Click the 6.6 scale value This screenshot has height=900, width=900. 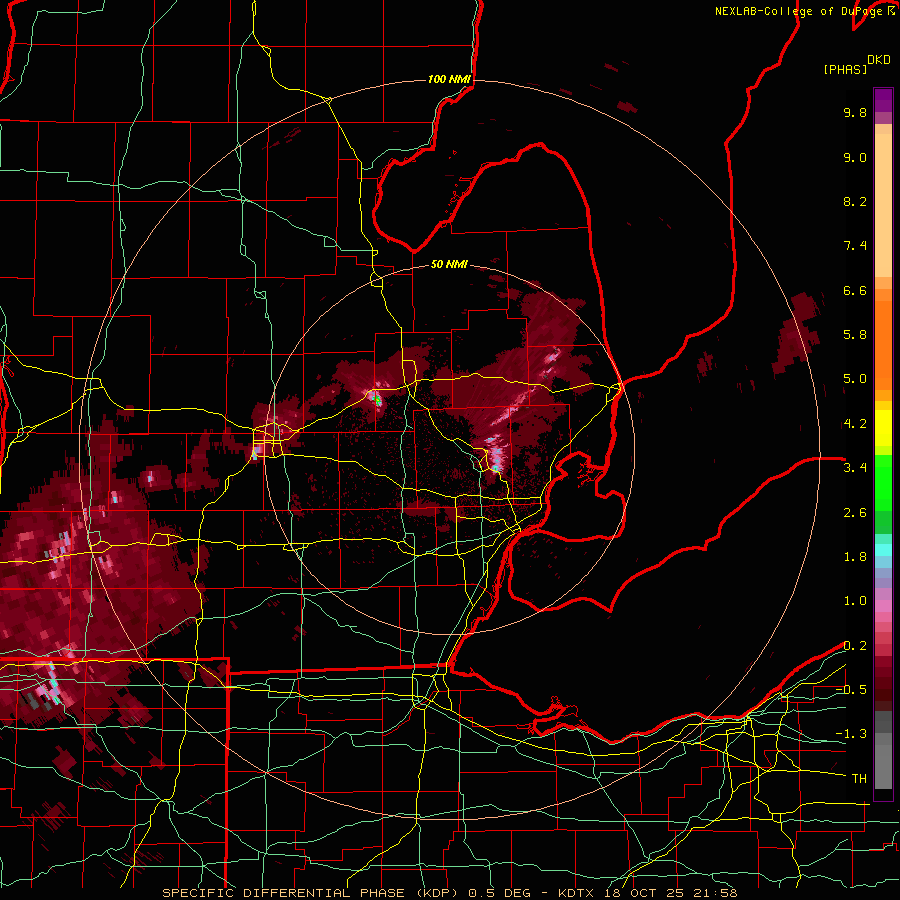[855, 290]
